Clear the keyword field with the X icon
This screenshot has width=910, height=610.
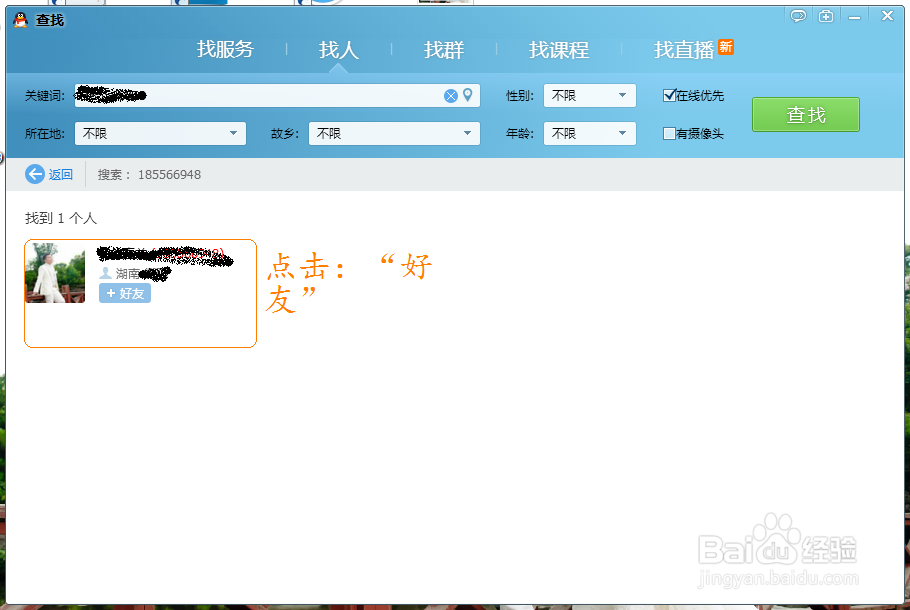[452, 95]
